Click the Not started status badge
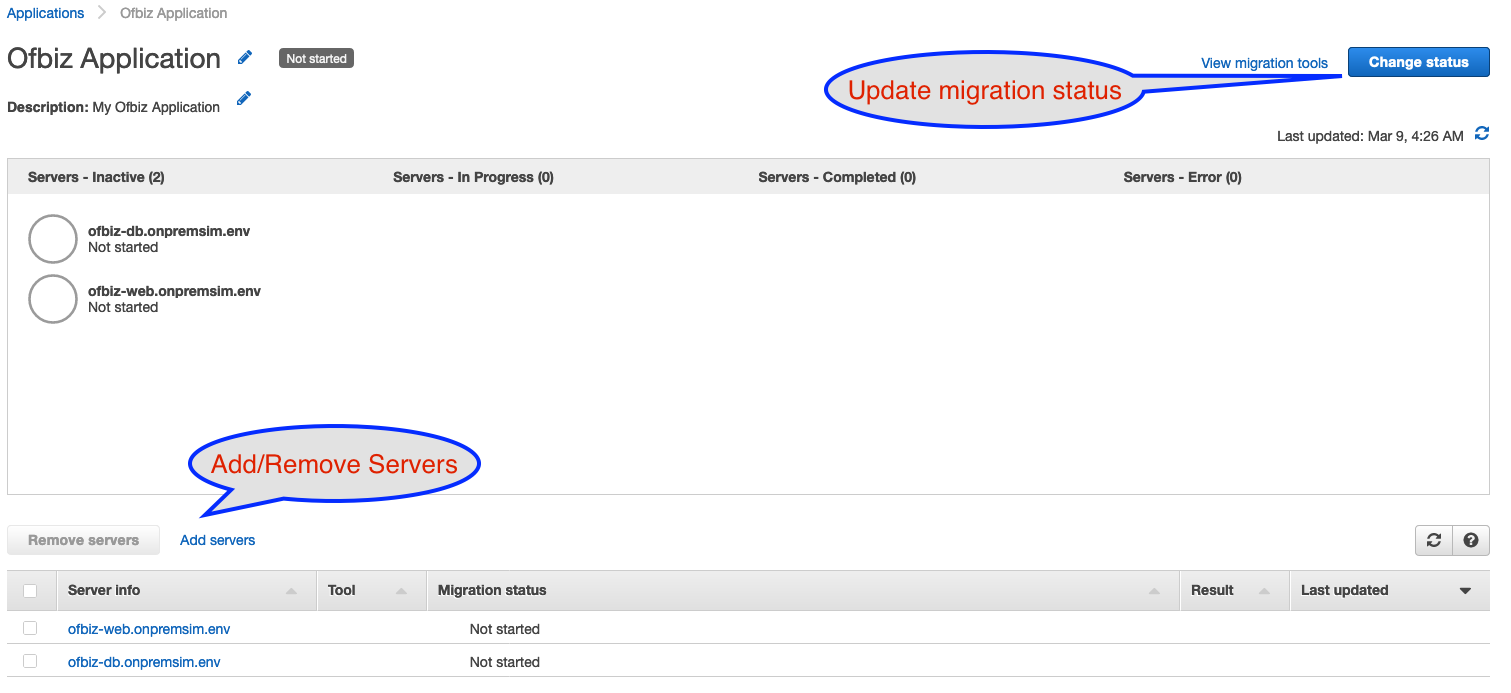 pos(316,58)
